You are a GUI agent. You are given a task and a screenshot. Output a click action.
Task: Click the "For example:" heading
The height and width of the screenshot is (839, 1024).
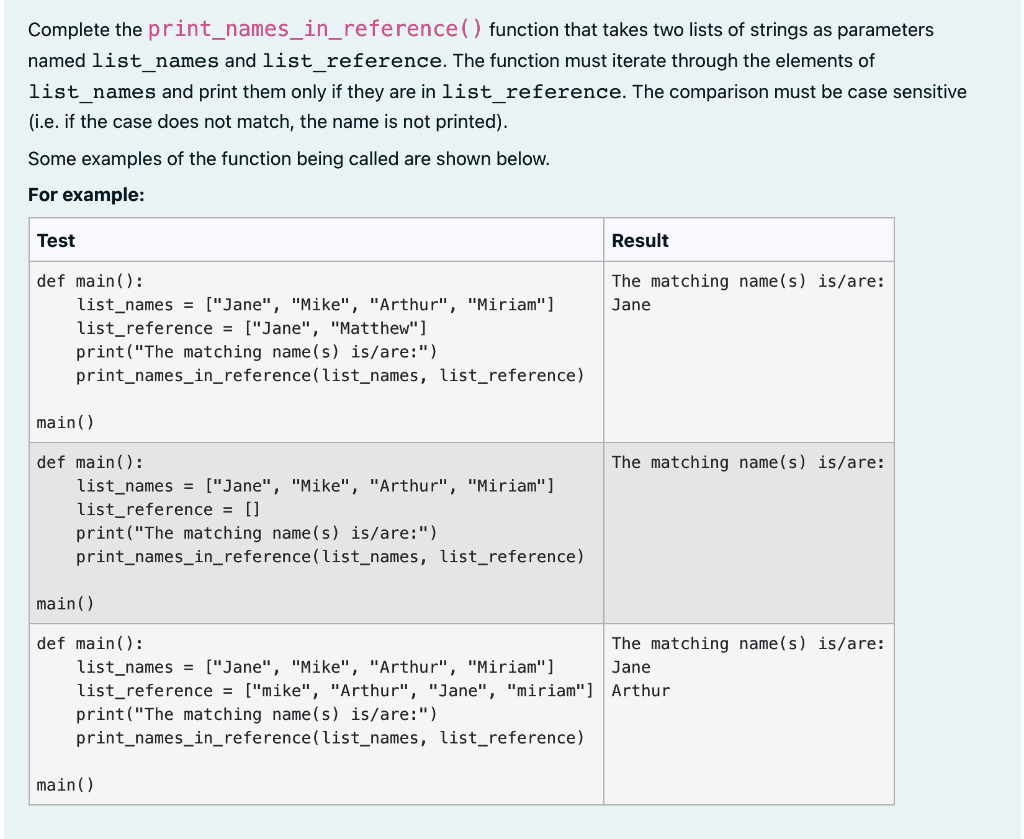[x=70, y=194]
